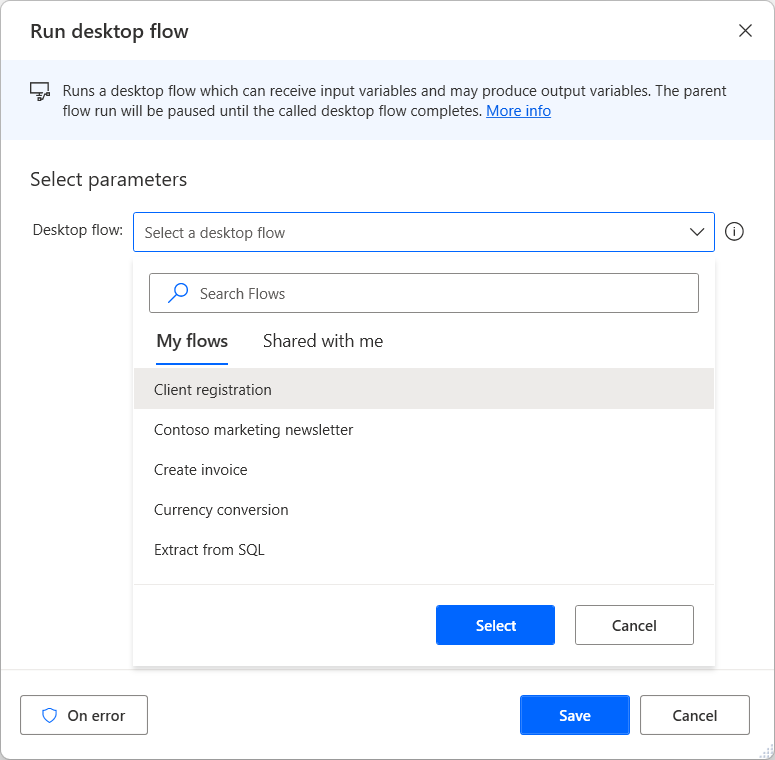
Task: Confirm with the blue Select button
Action: click(495, 625)
